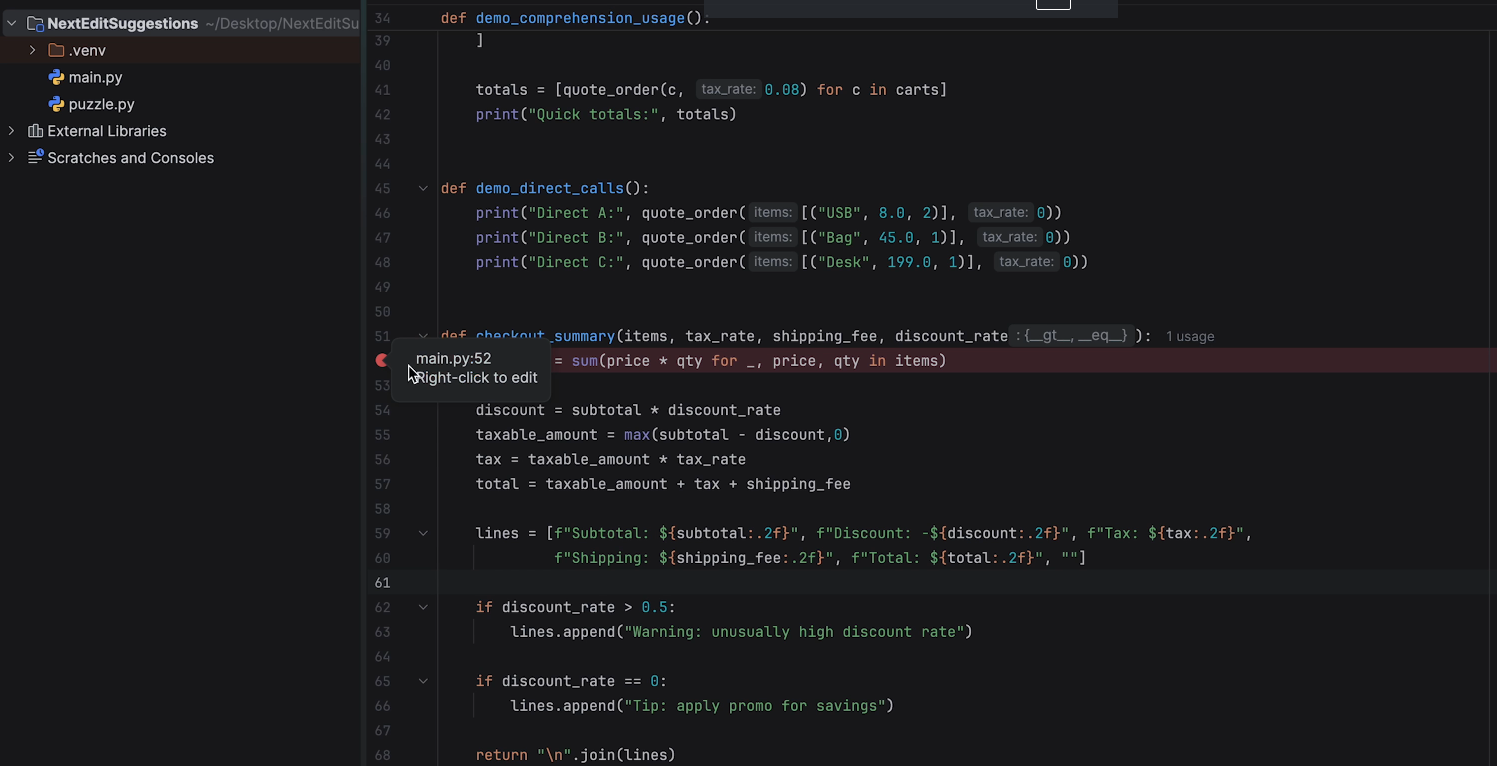Click the tax_rate: hint on line 41
This screenshot has width=1497, height=766.
[x=728, y=89]
